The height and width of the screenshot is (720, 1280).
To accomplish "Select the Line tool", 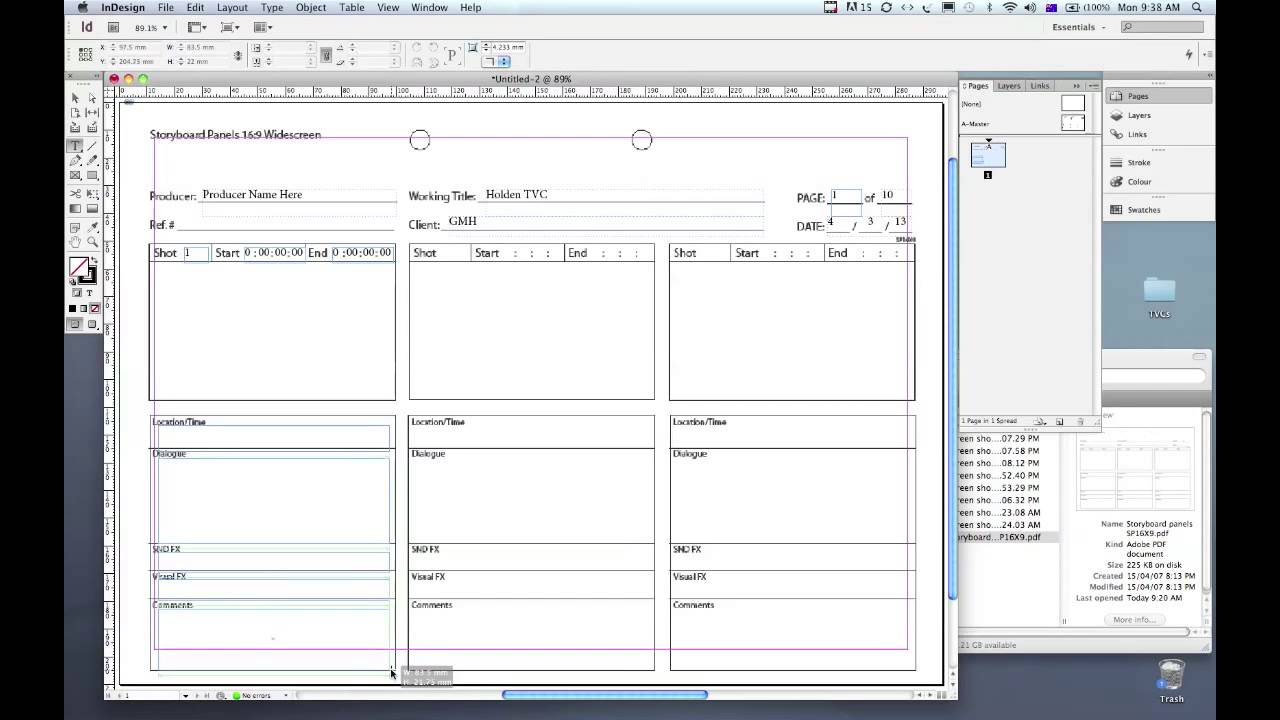I will [x=92, y=146].
